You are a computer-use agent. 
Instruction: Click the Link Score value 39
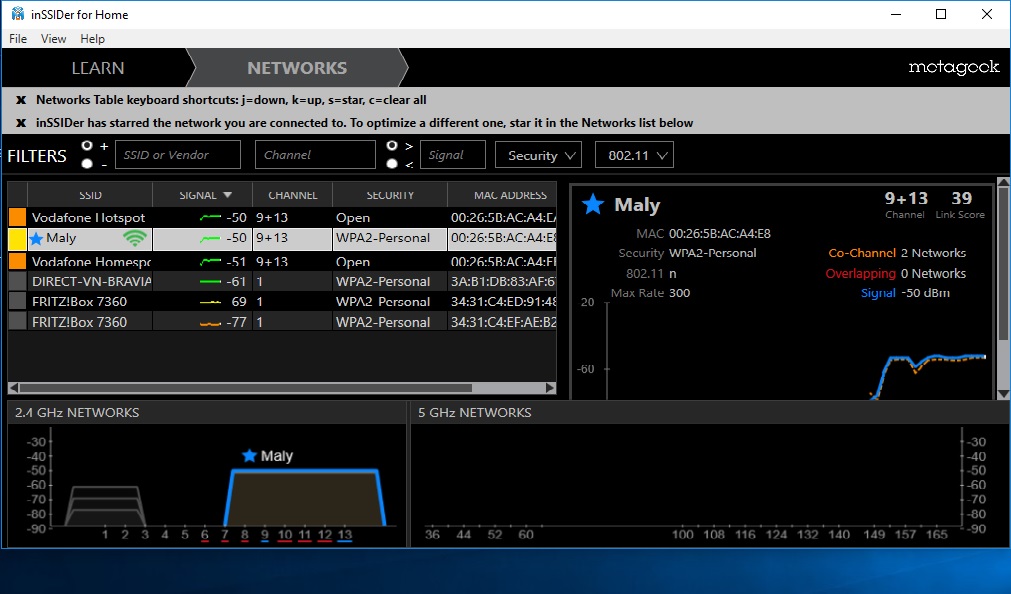coord(961,198)
